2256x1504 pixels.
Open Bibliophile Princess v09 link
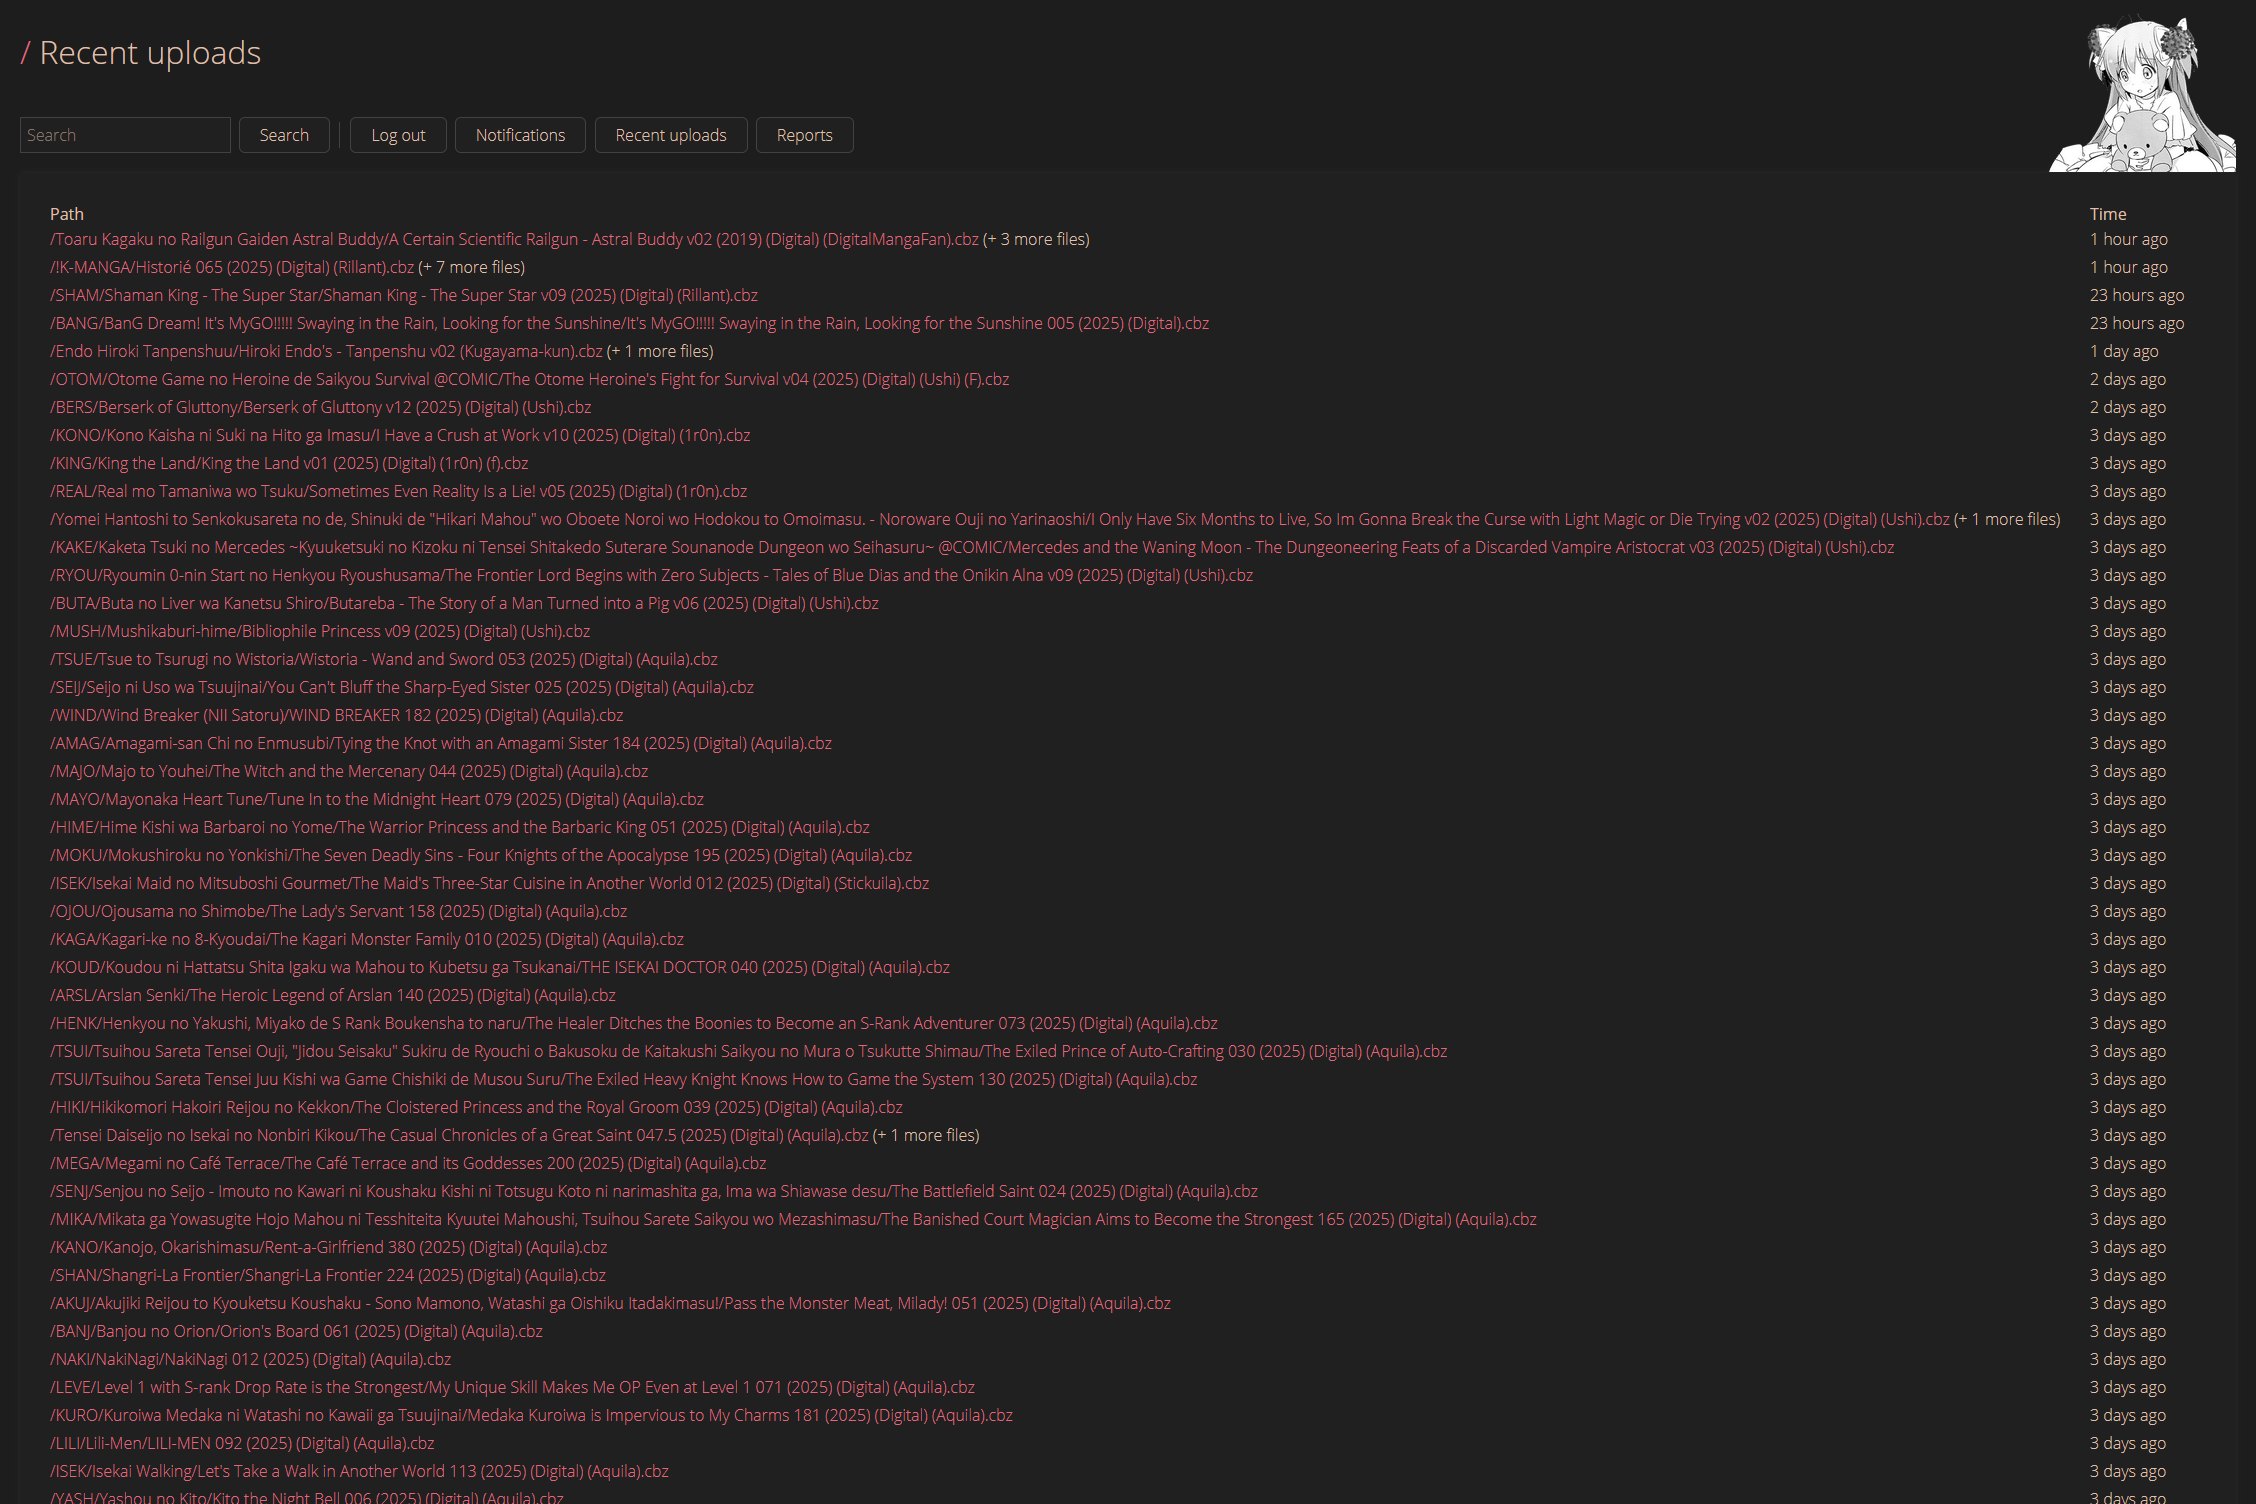point(320,631)
